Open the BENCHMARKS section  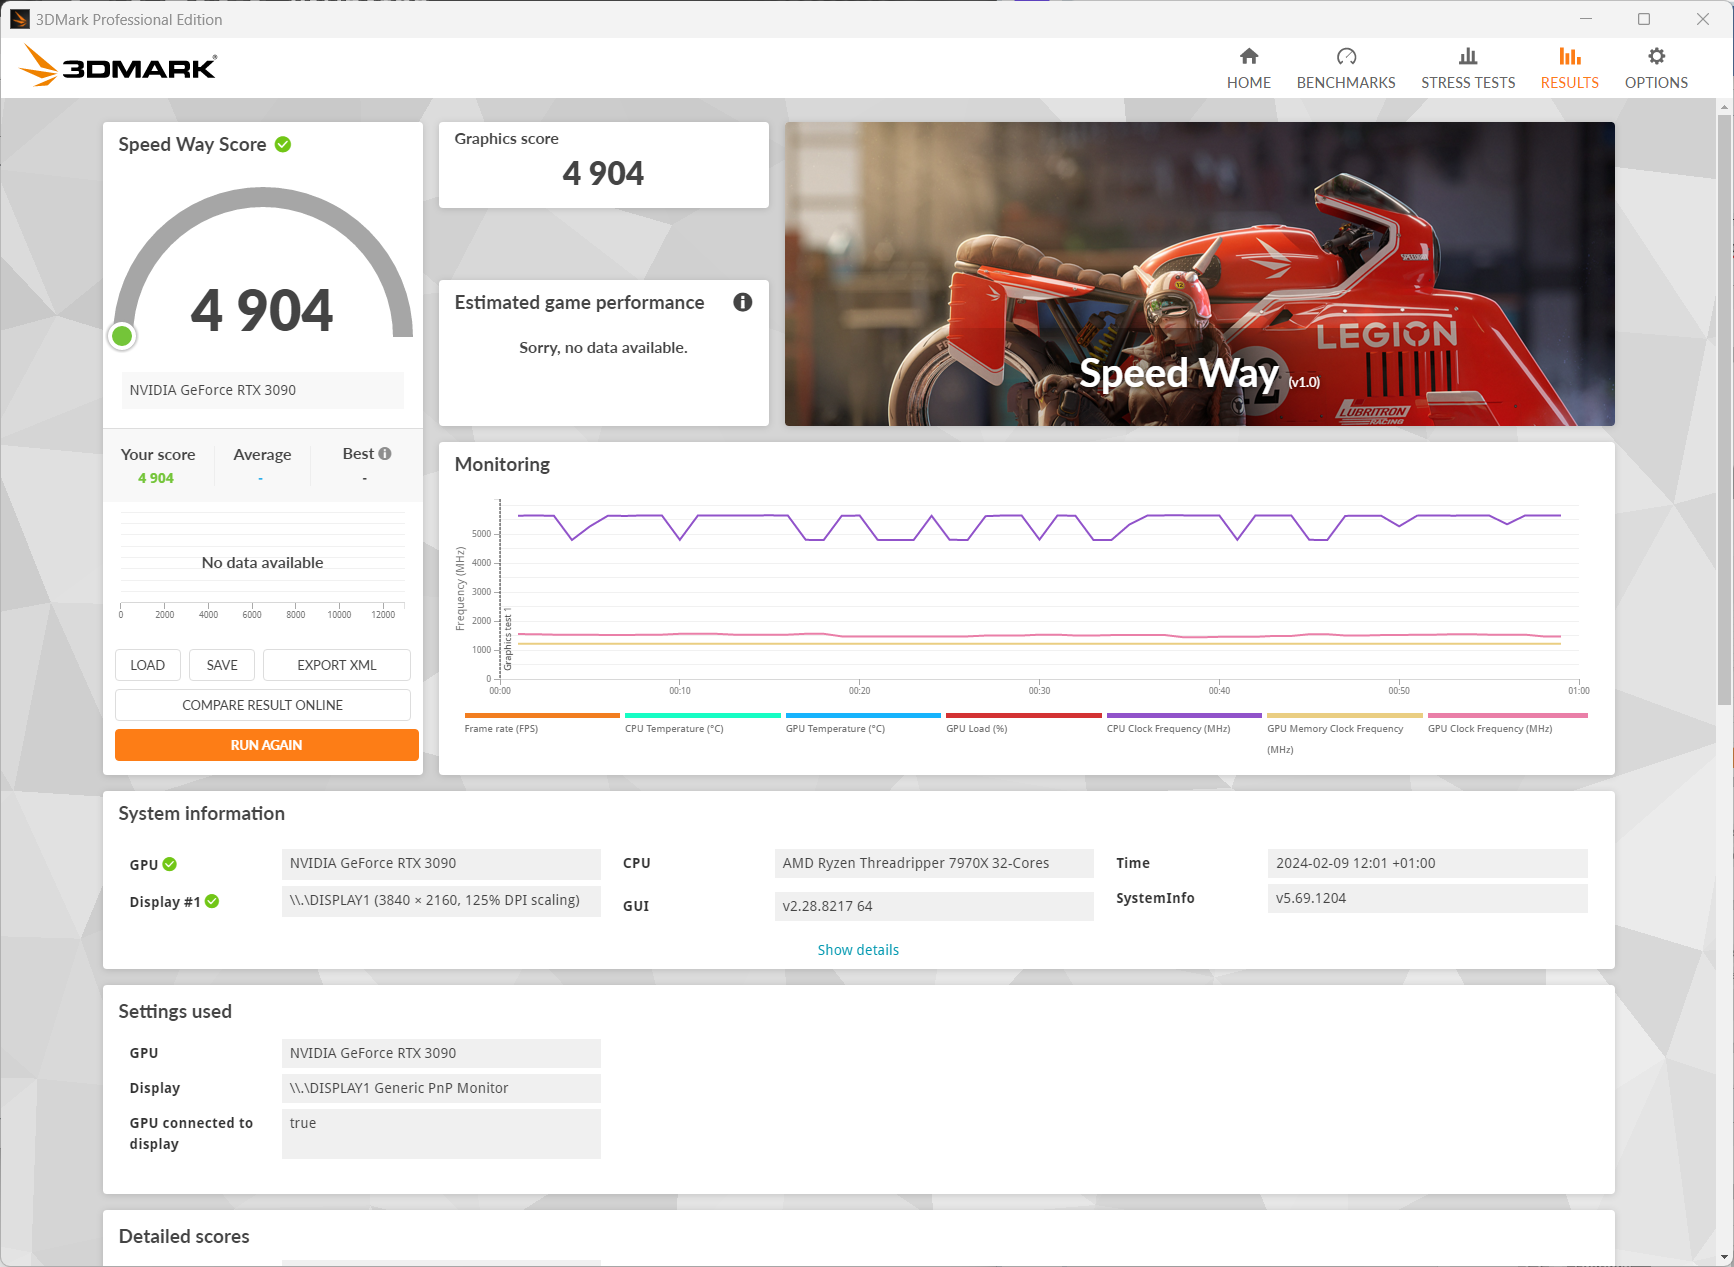pyautogui.click(x=1346, y=68)
